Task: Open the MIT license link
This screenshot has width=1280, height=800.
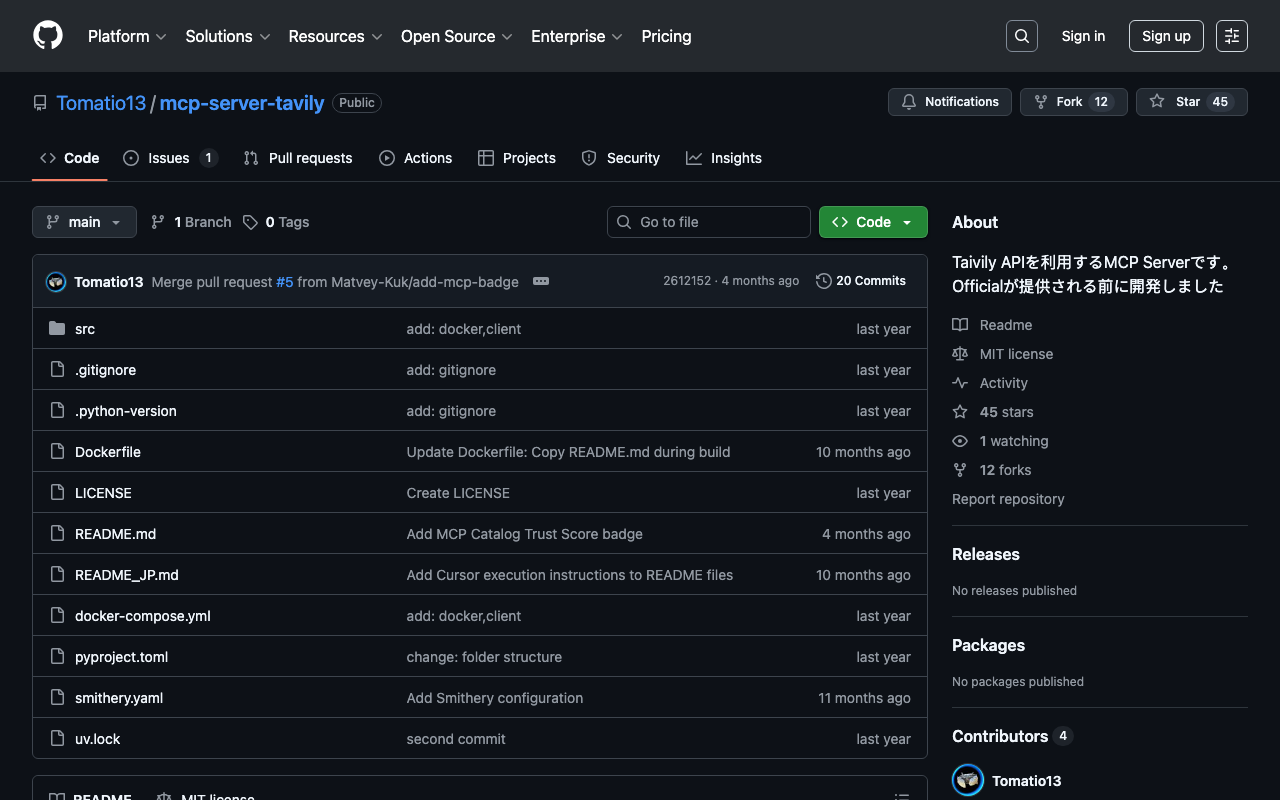Action: point(1016,354)
